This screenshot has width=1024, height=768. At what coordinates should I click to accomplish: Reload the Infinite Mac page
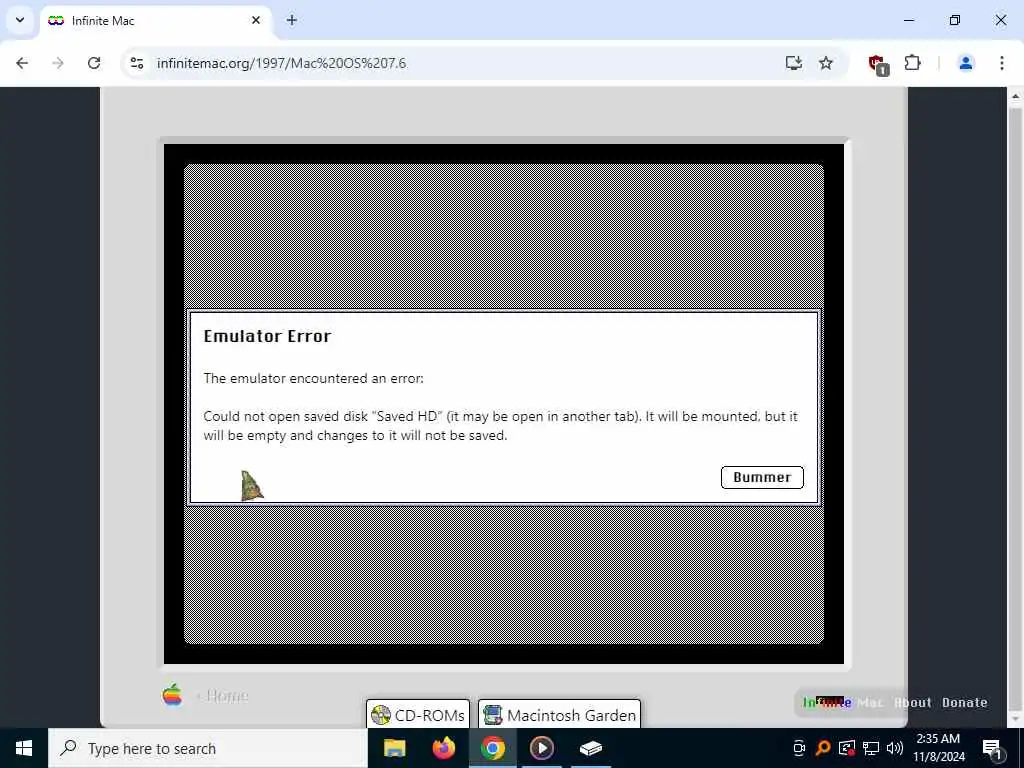(94, 63)
